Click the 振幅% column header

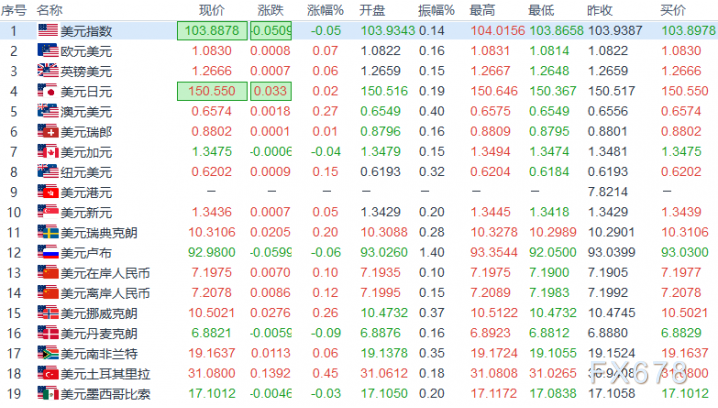[436, 10]
